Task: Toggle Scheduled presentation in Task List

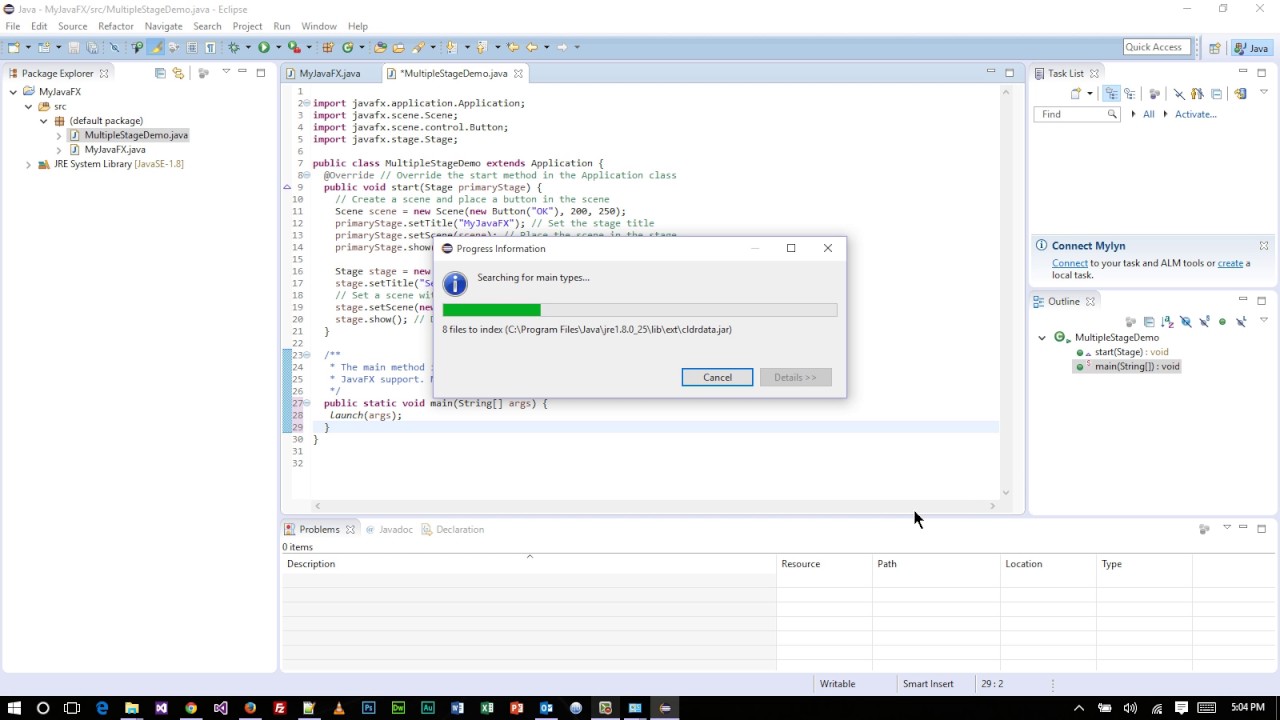Action: (1129, 93)
